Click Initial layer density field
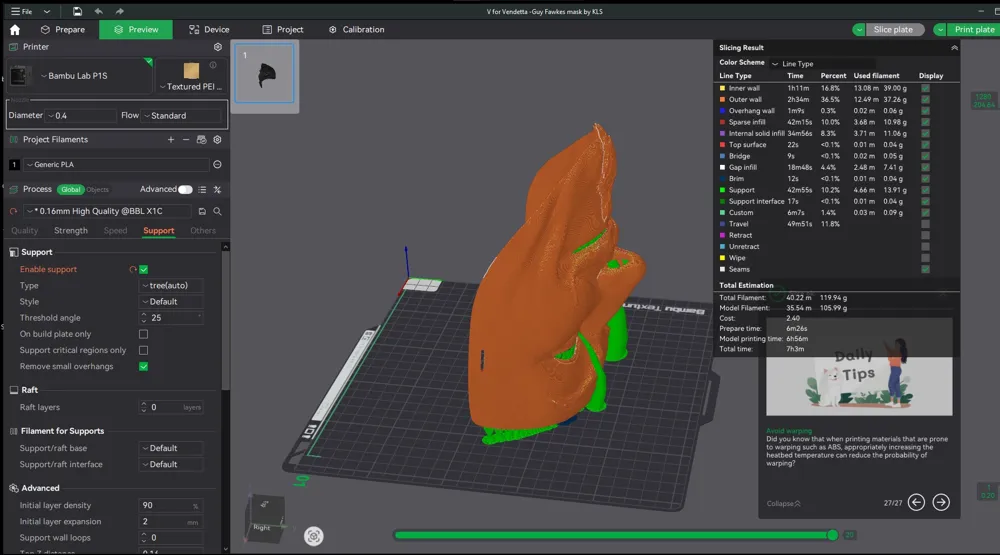The width and height of the screenshot is (1000, 555). point(171,505)
